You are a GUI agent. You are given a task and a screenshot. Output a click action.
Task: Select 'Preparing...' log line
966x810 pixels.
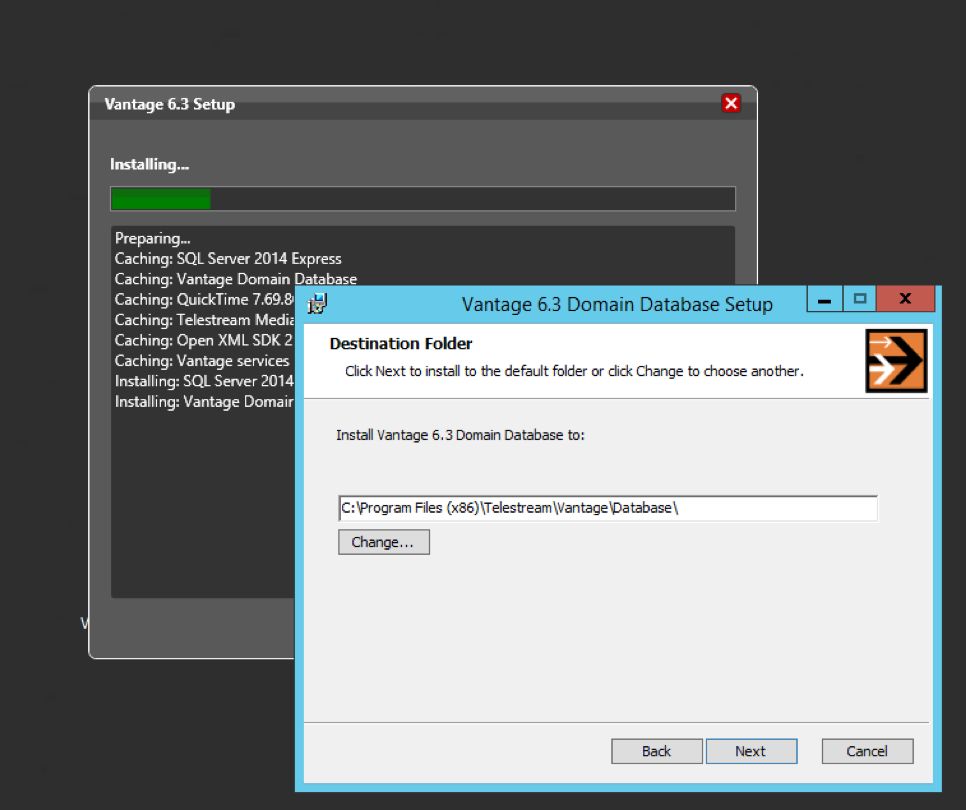[x=152, y=238]
